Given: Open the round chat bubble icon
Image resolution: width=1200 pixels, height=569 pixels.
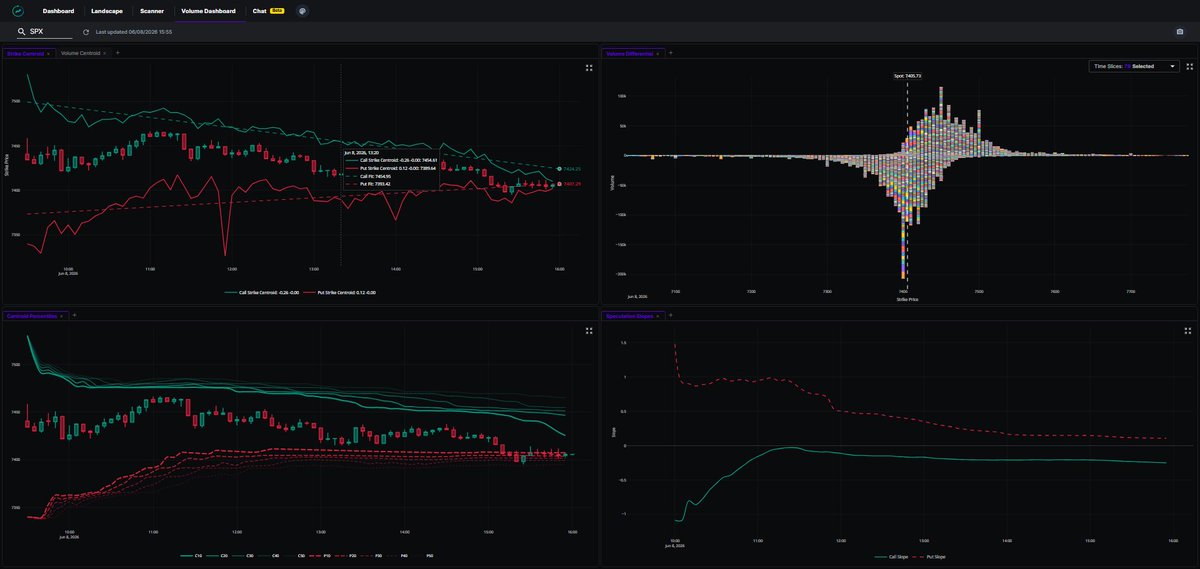Looking at the screenshot, I should pyautogui.click(x=303, y=11).
